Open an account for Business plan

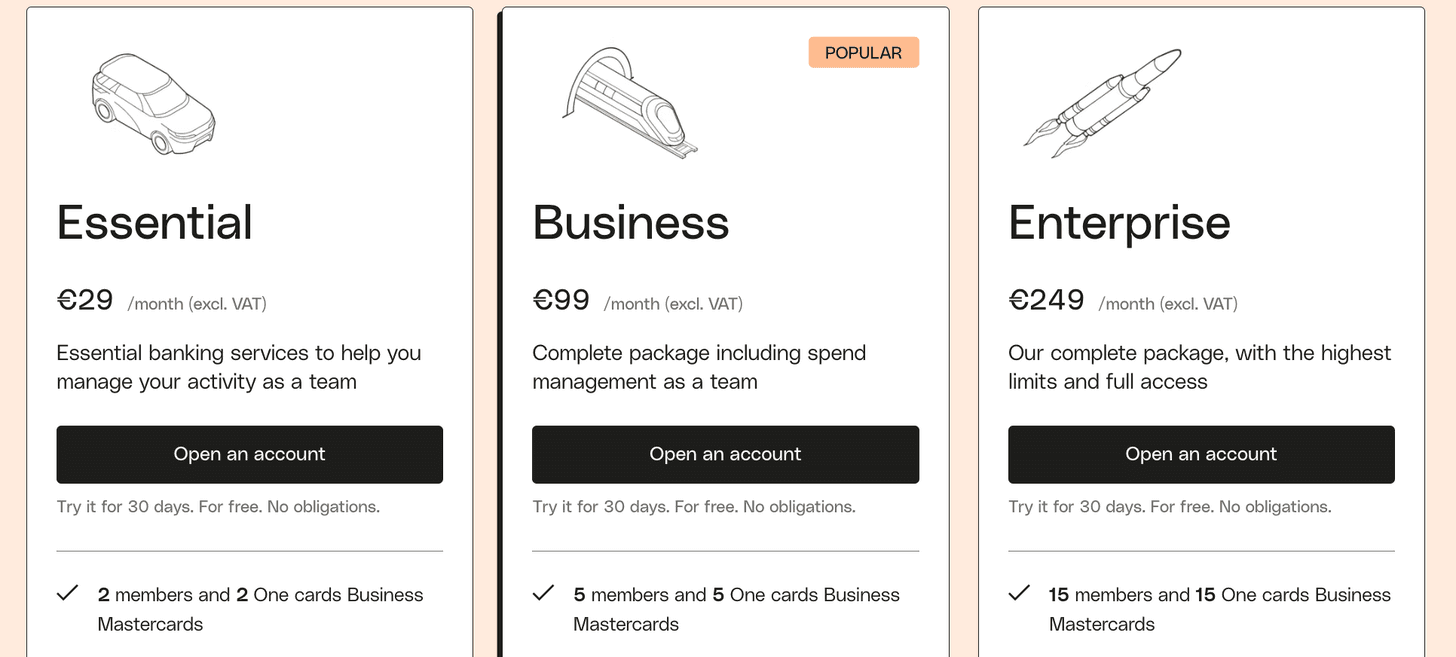(x=725, y=454)
